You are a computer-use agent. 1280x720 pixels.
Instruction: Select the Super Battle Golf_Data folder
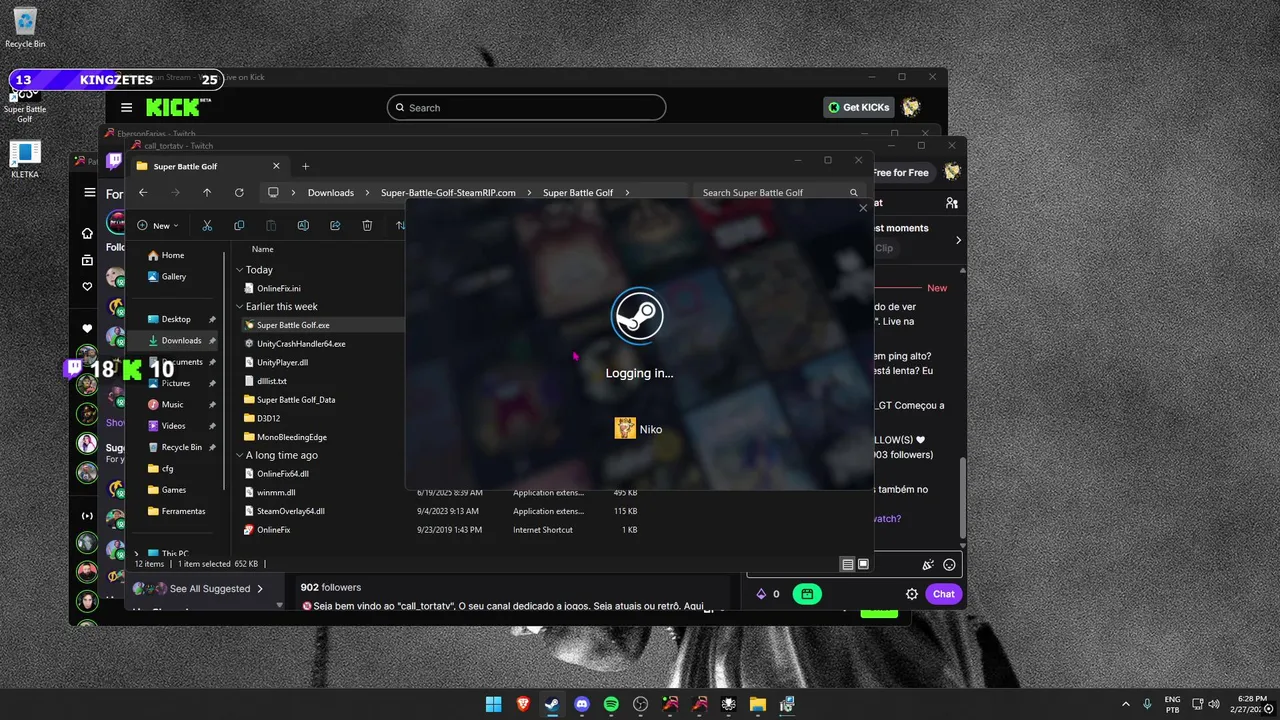[296, 400]
